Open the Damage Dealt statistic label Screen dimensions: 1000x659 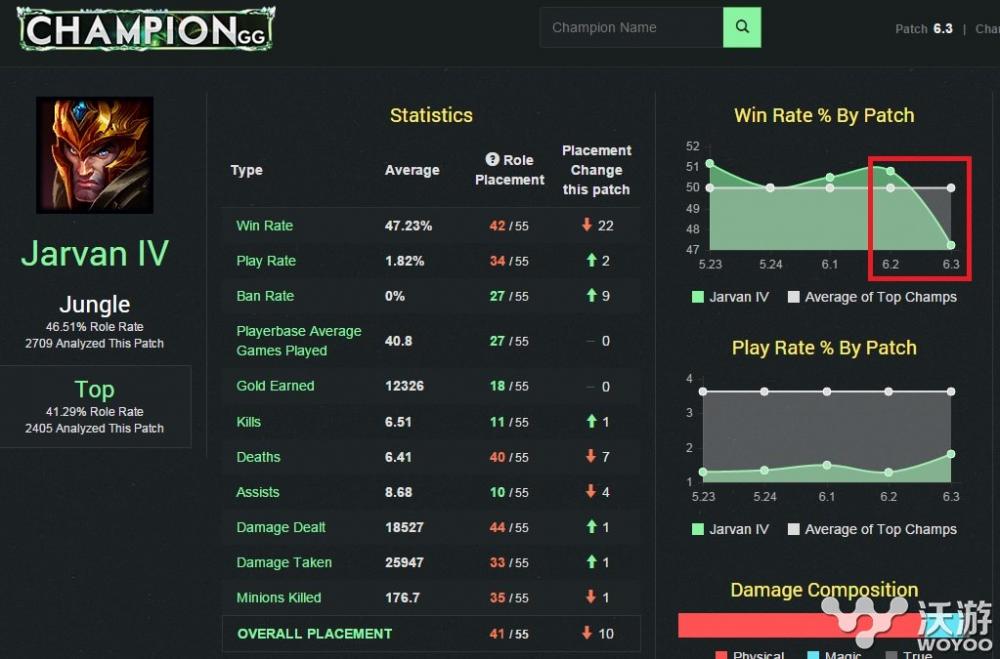pyautogui.click(x=281, y=528)
